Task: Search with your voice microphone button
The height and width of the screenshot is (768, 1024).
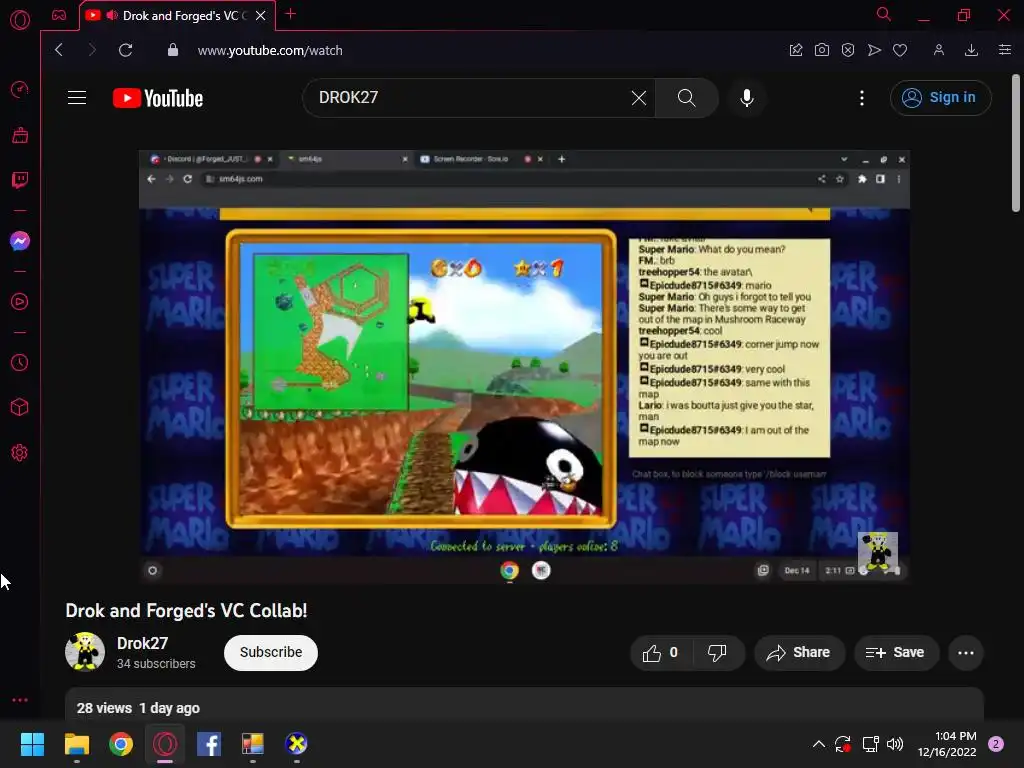Action: (746, 98)
